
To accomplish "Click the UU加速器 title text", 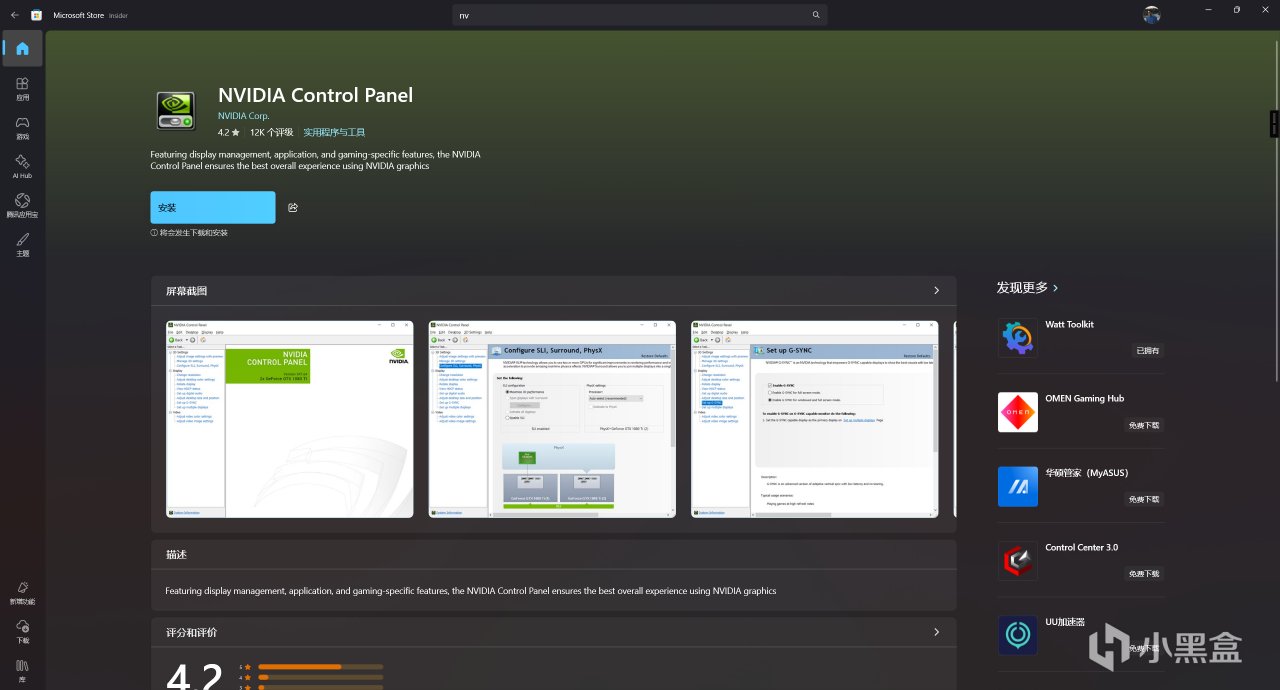I will point(1065,621).
